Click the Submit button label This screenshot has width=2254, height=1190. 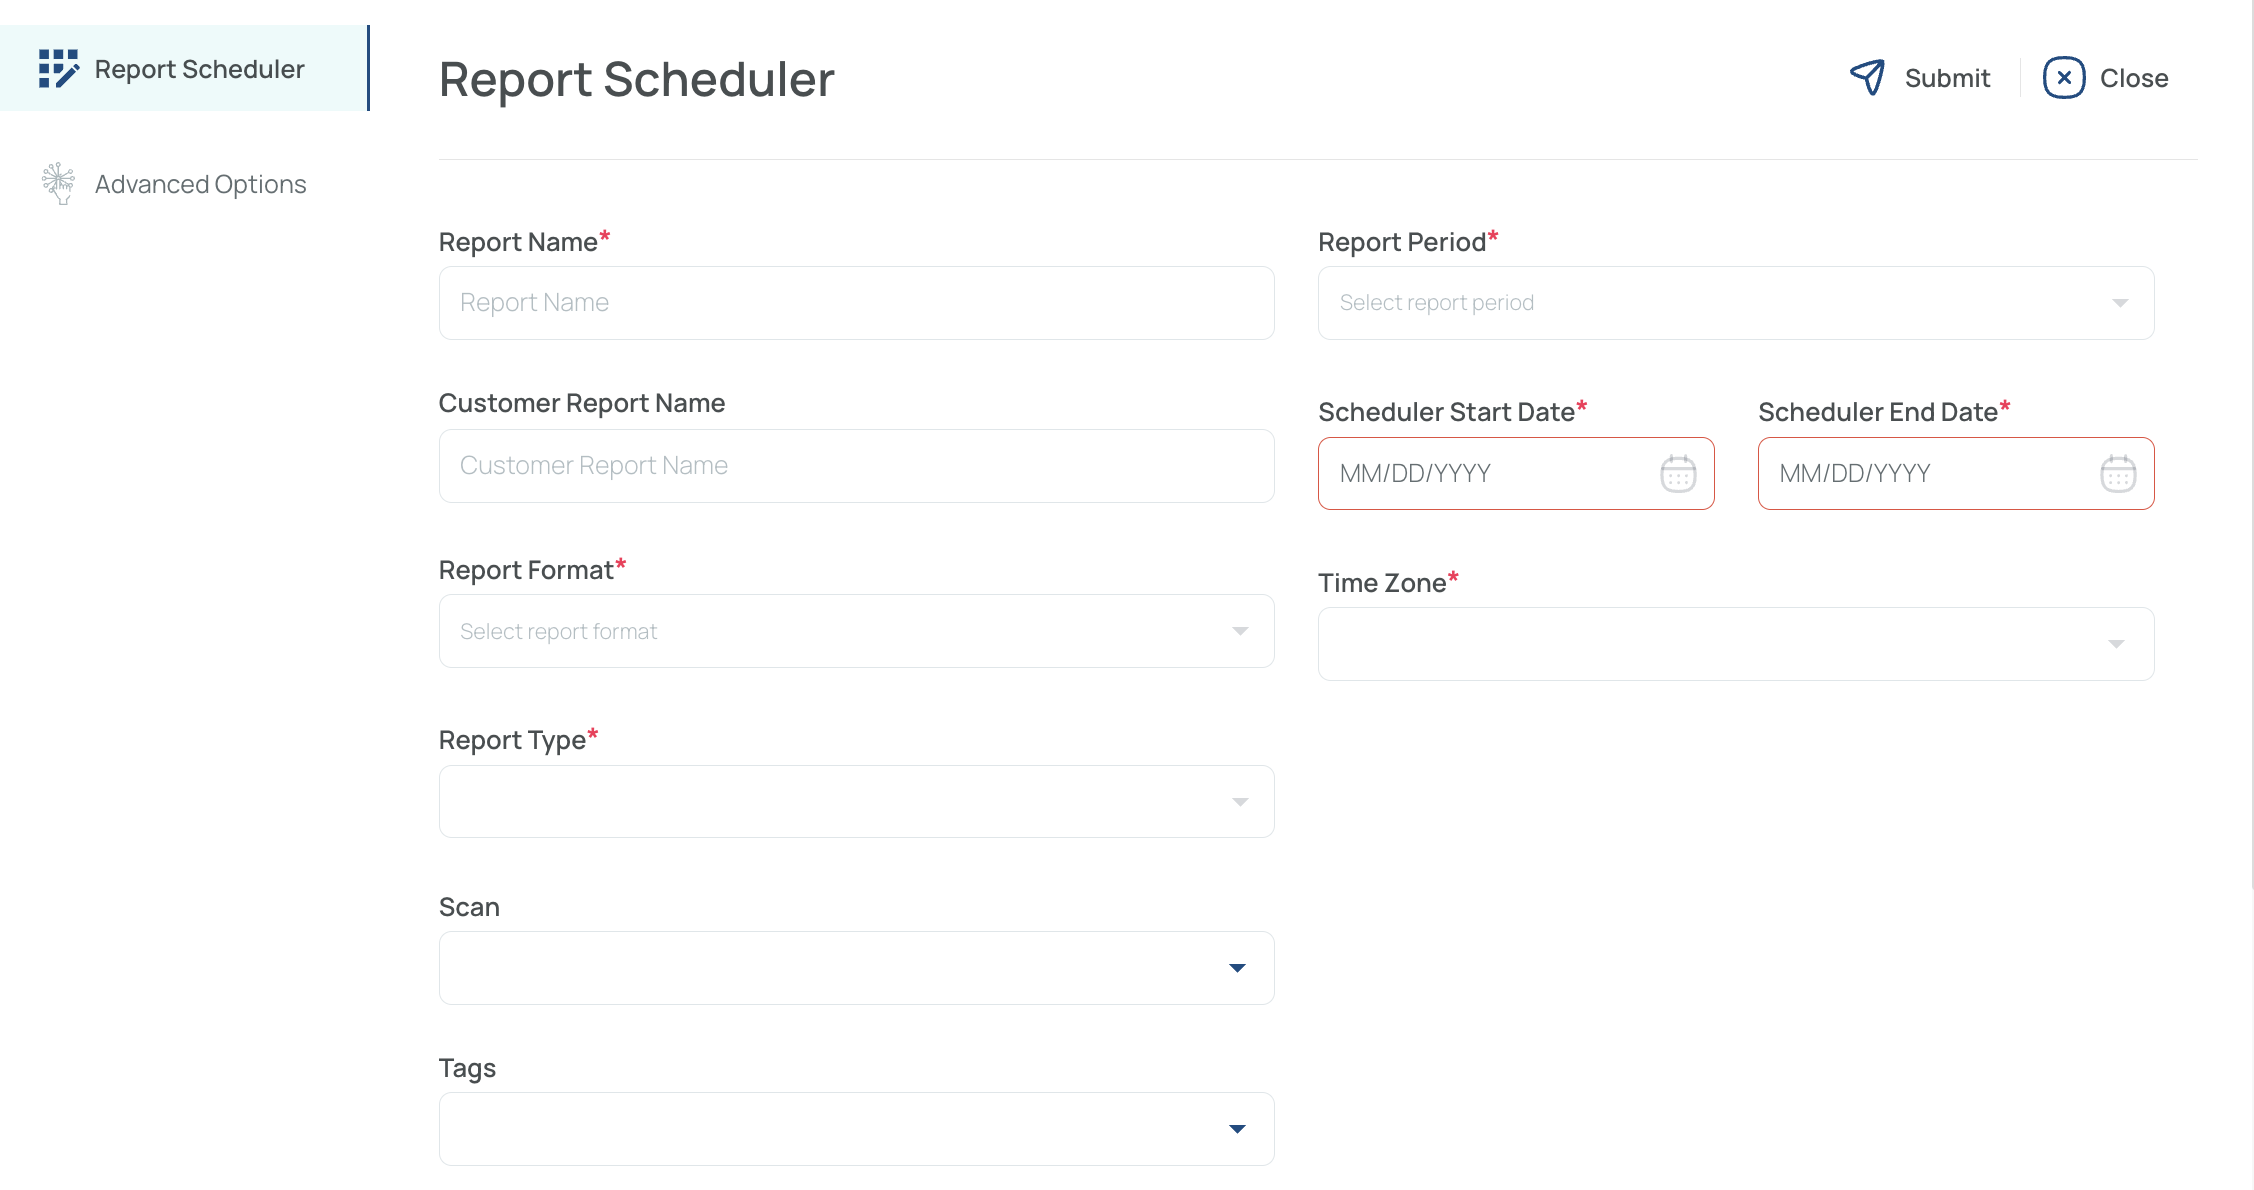tap(1947, 78)
